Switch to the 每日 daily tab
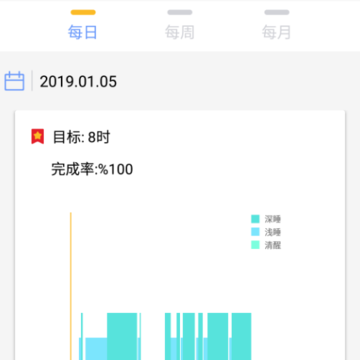The width and height of the screenshot is (360, 360). click(x=83, y=26)
